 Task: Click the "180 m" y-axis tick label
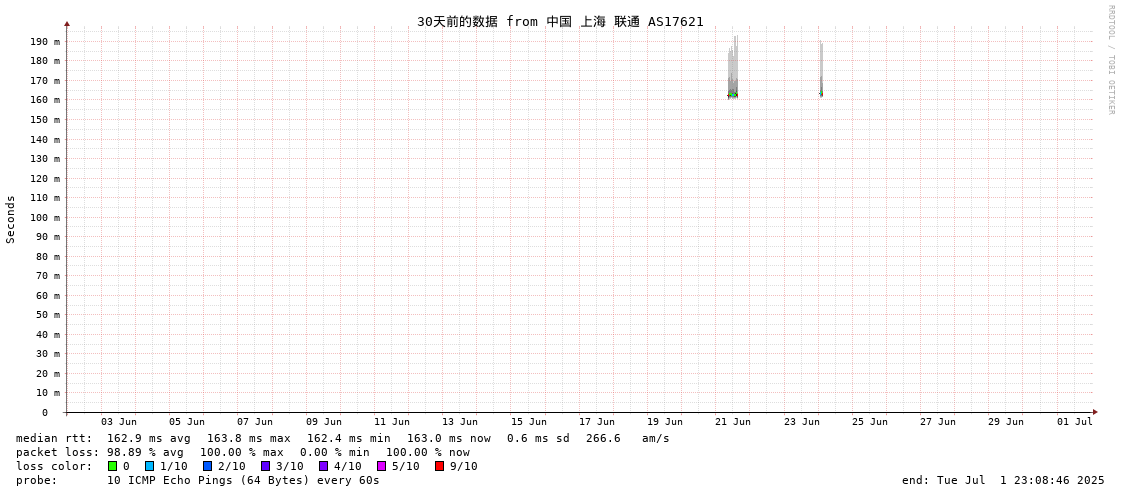click(x=46, y=61)
